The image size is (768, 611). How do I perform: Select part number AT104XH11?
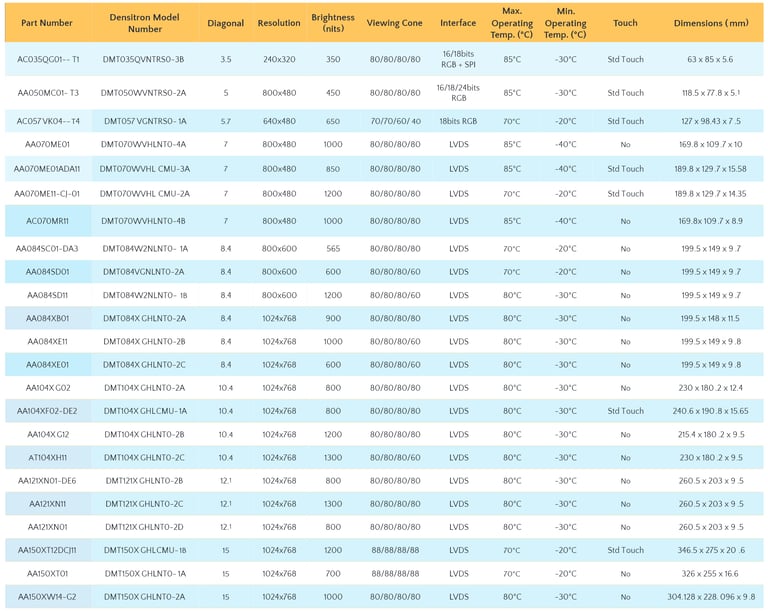[x=48, y=457]
